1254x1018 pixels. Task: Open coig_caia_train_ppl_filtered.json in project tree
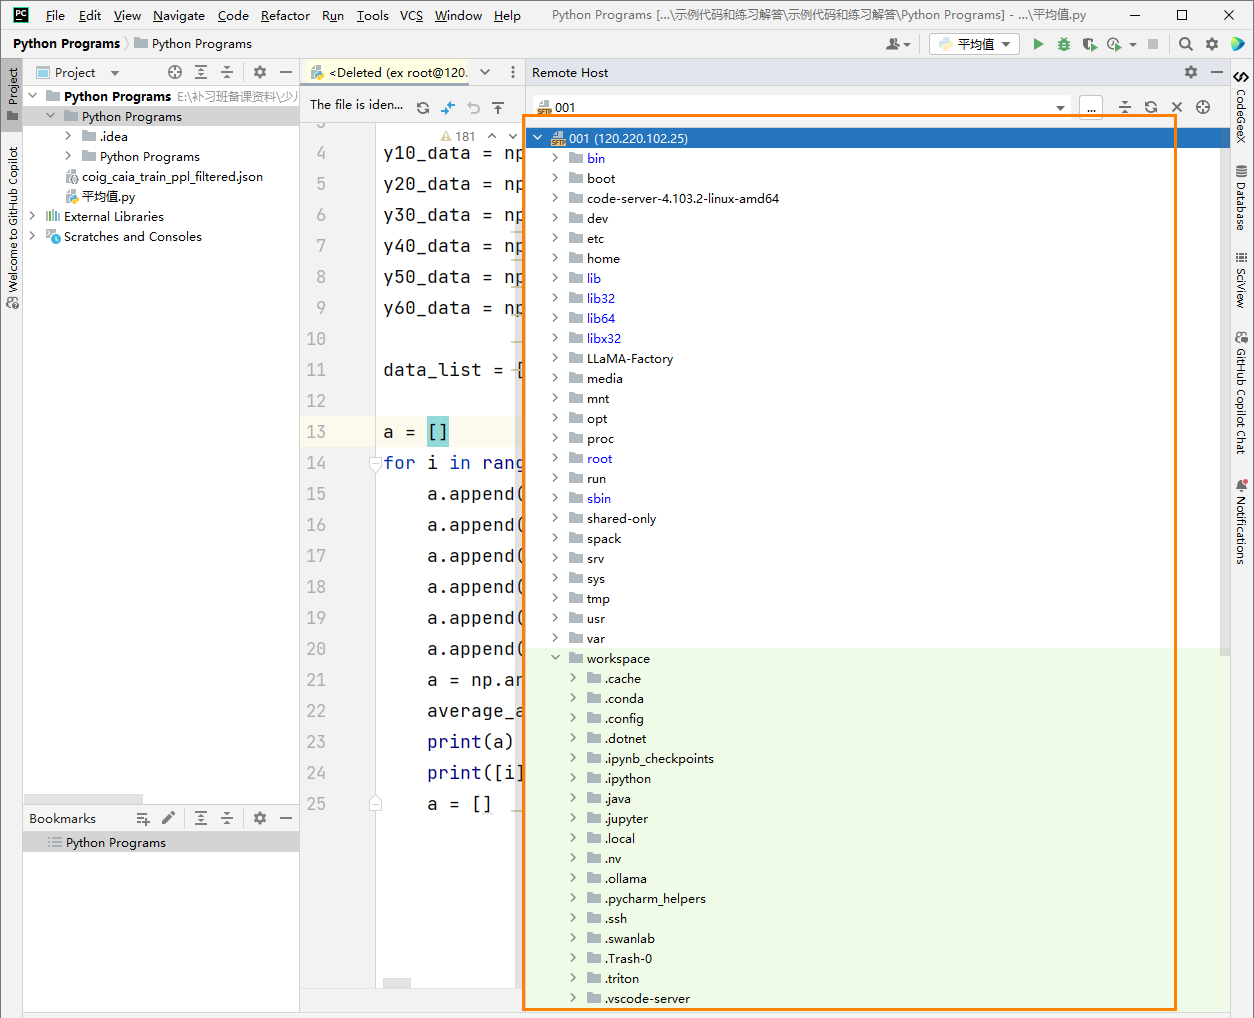172,177
